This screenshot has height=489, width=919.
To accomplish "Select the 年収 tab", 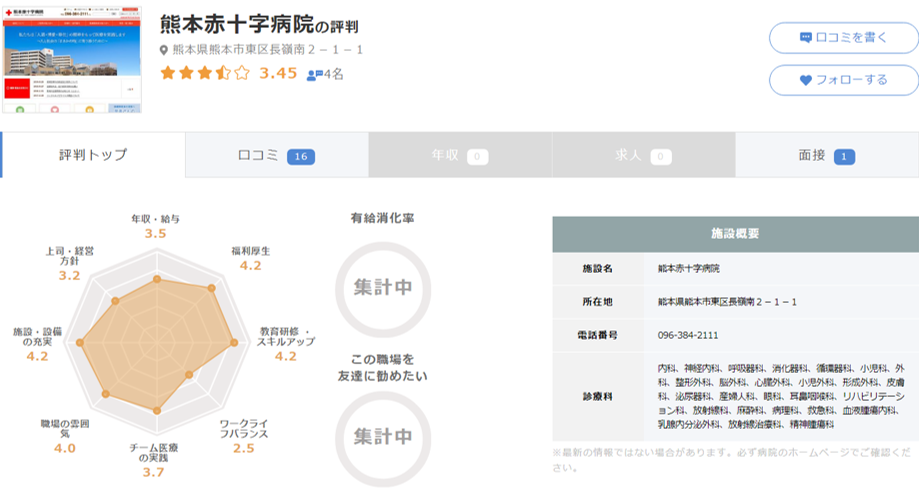I will (x=459, y=155).
